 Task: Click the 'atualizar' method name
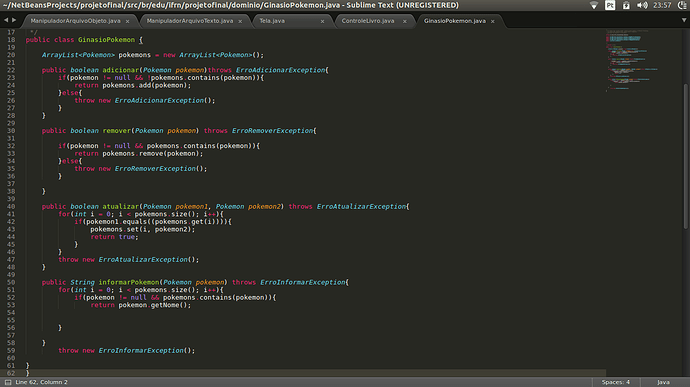point(121,206)
